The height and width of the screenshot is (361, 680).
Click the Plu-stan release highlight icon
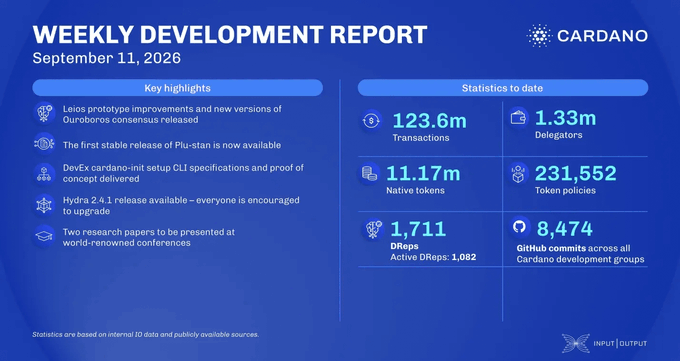tap(45, 144)
